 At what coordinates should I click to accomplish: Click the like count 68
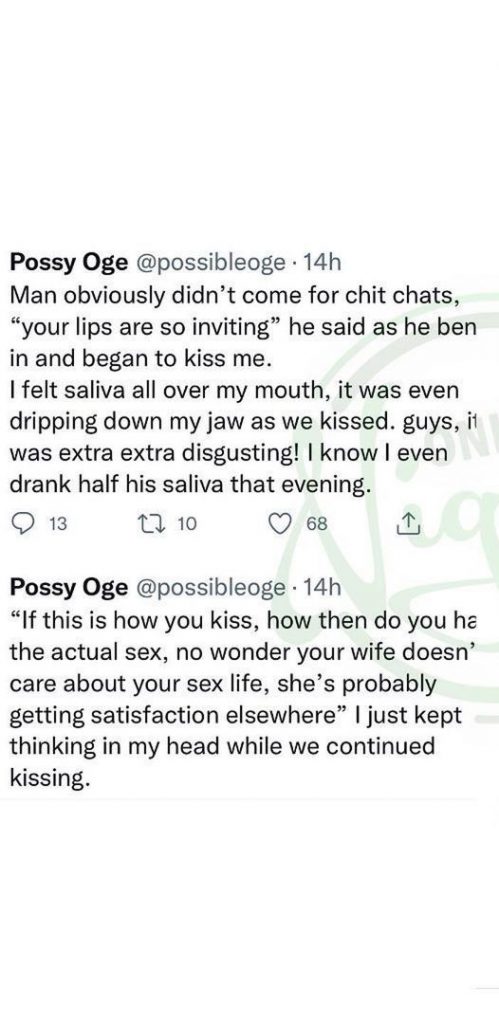(317, 523)
